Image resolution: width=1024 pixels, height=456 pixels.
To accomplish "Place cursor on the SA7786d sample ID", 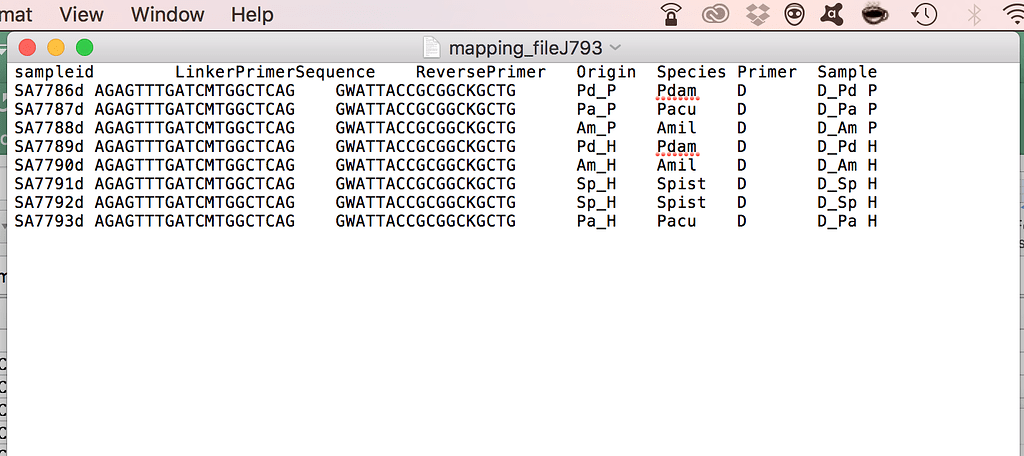I will click(x=50, y=91).
